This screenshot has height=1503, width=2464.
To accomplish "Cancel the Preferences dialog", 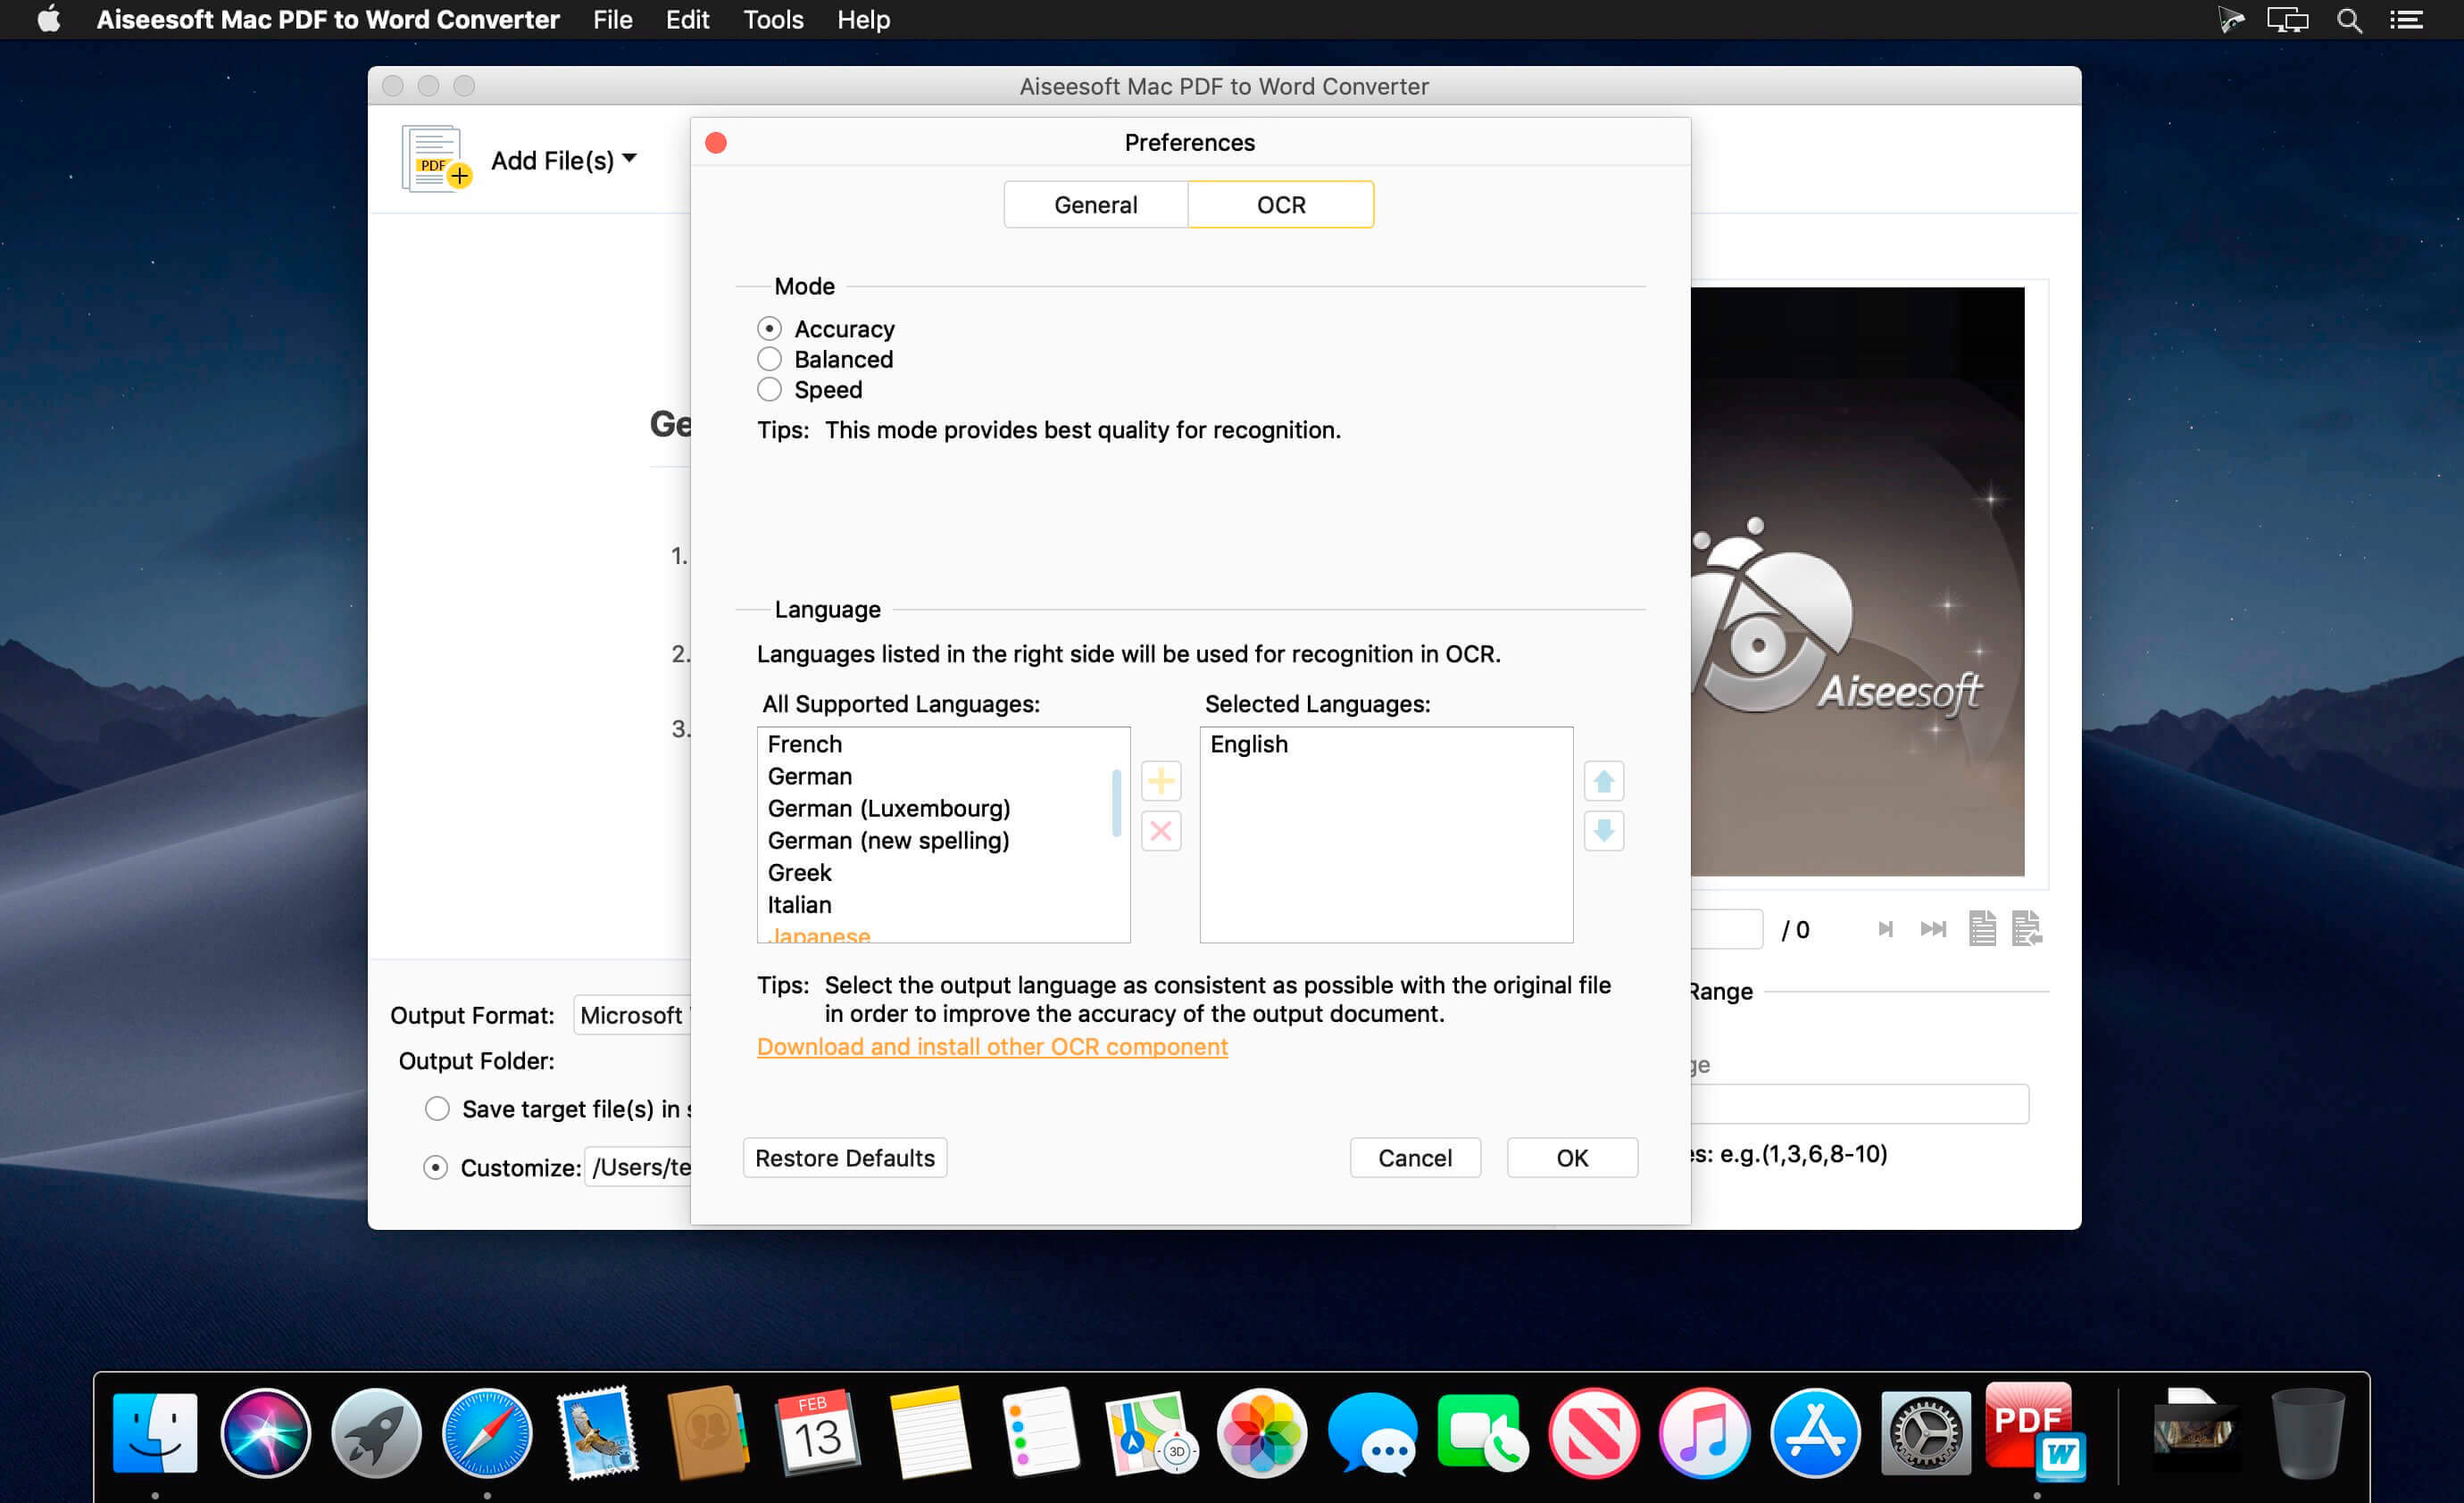I will [x=1414, y=1157].
